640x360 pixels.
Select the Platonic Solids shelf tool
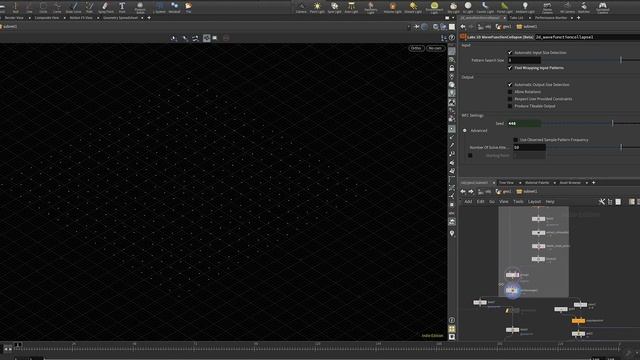pyautogui.click(x=140, y=7)
